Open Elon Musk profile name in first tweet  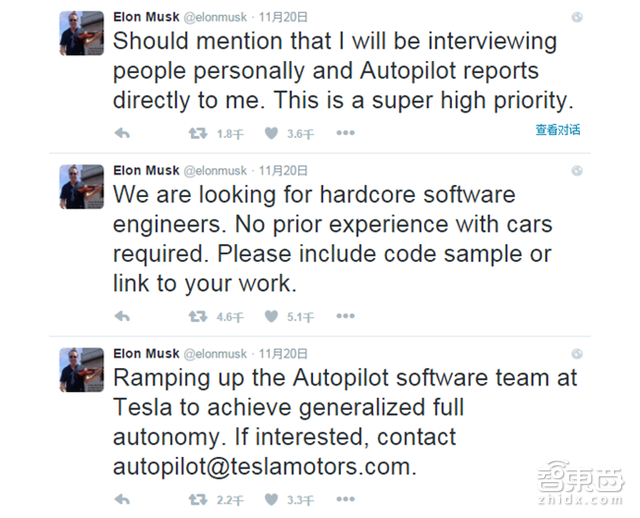point(147,17)
